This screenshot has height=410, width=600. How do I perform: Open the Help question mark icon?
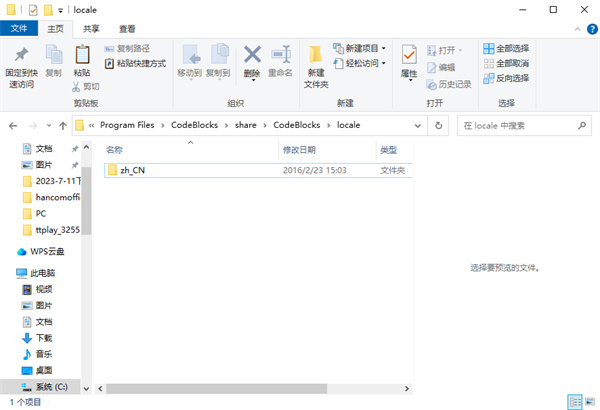pos(592,29)
